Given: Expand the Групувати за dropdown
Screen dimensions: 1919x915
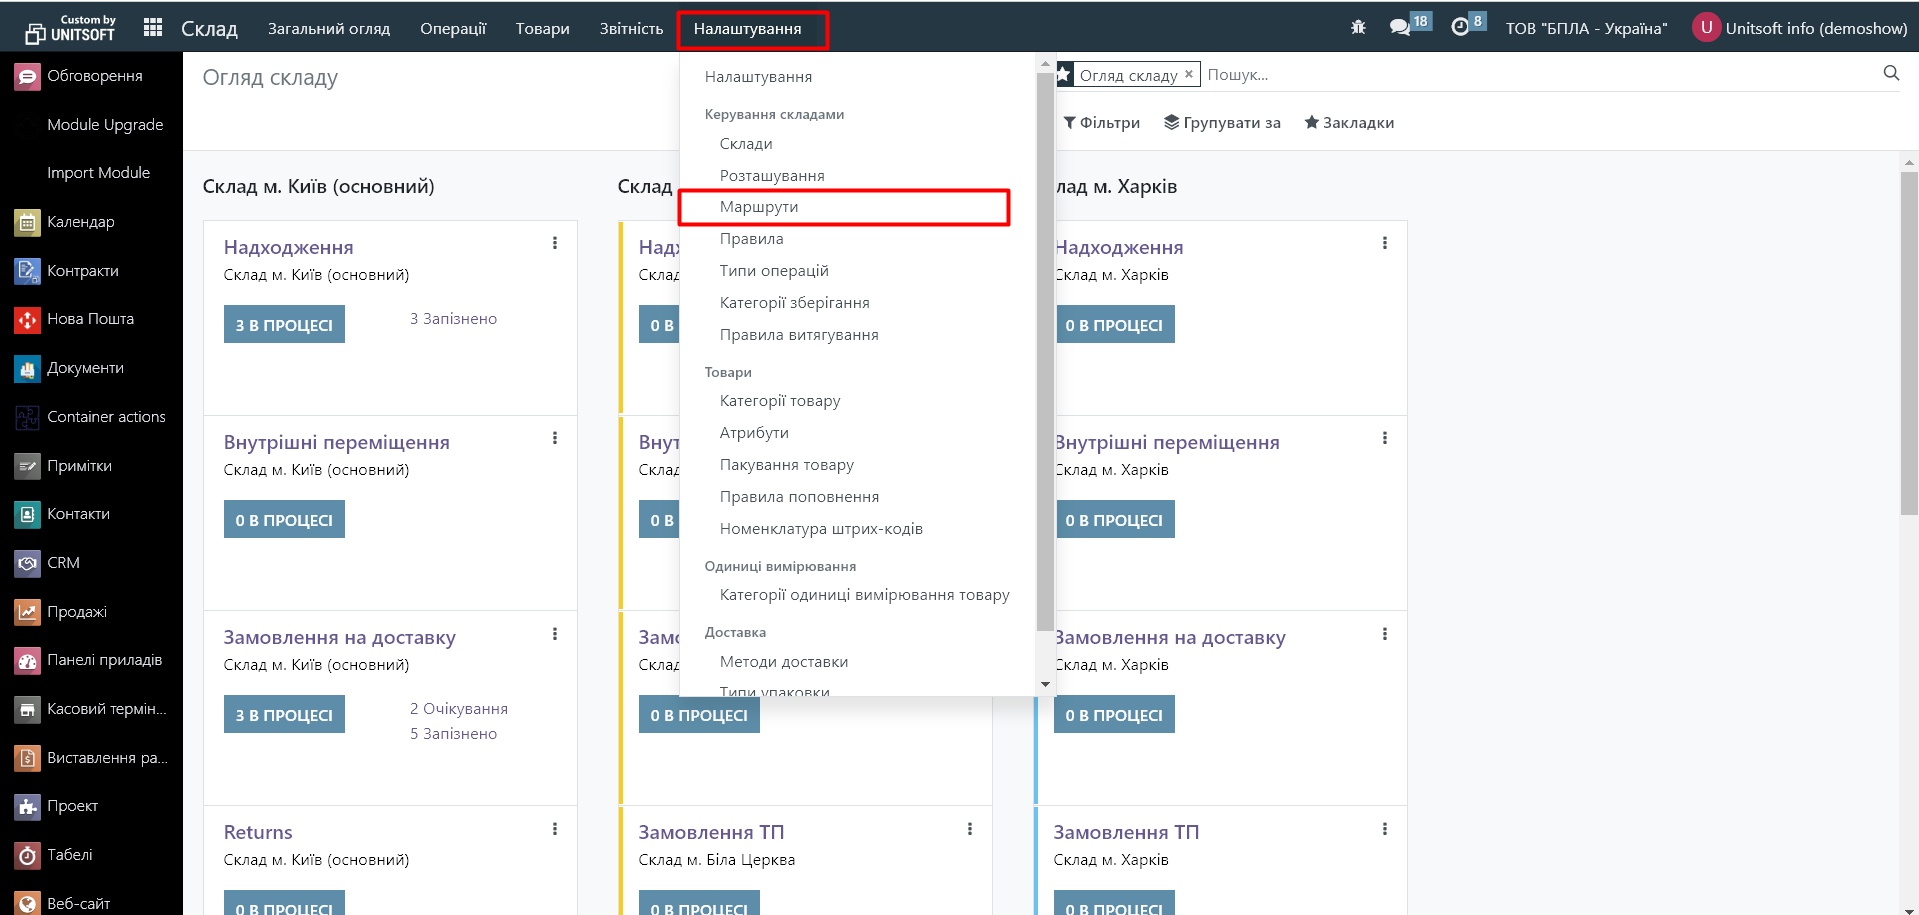Looking at the screenshot, I should 1222,123.
